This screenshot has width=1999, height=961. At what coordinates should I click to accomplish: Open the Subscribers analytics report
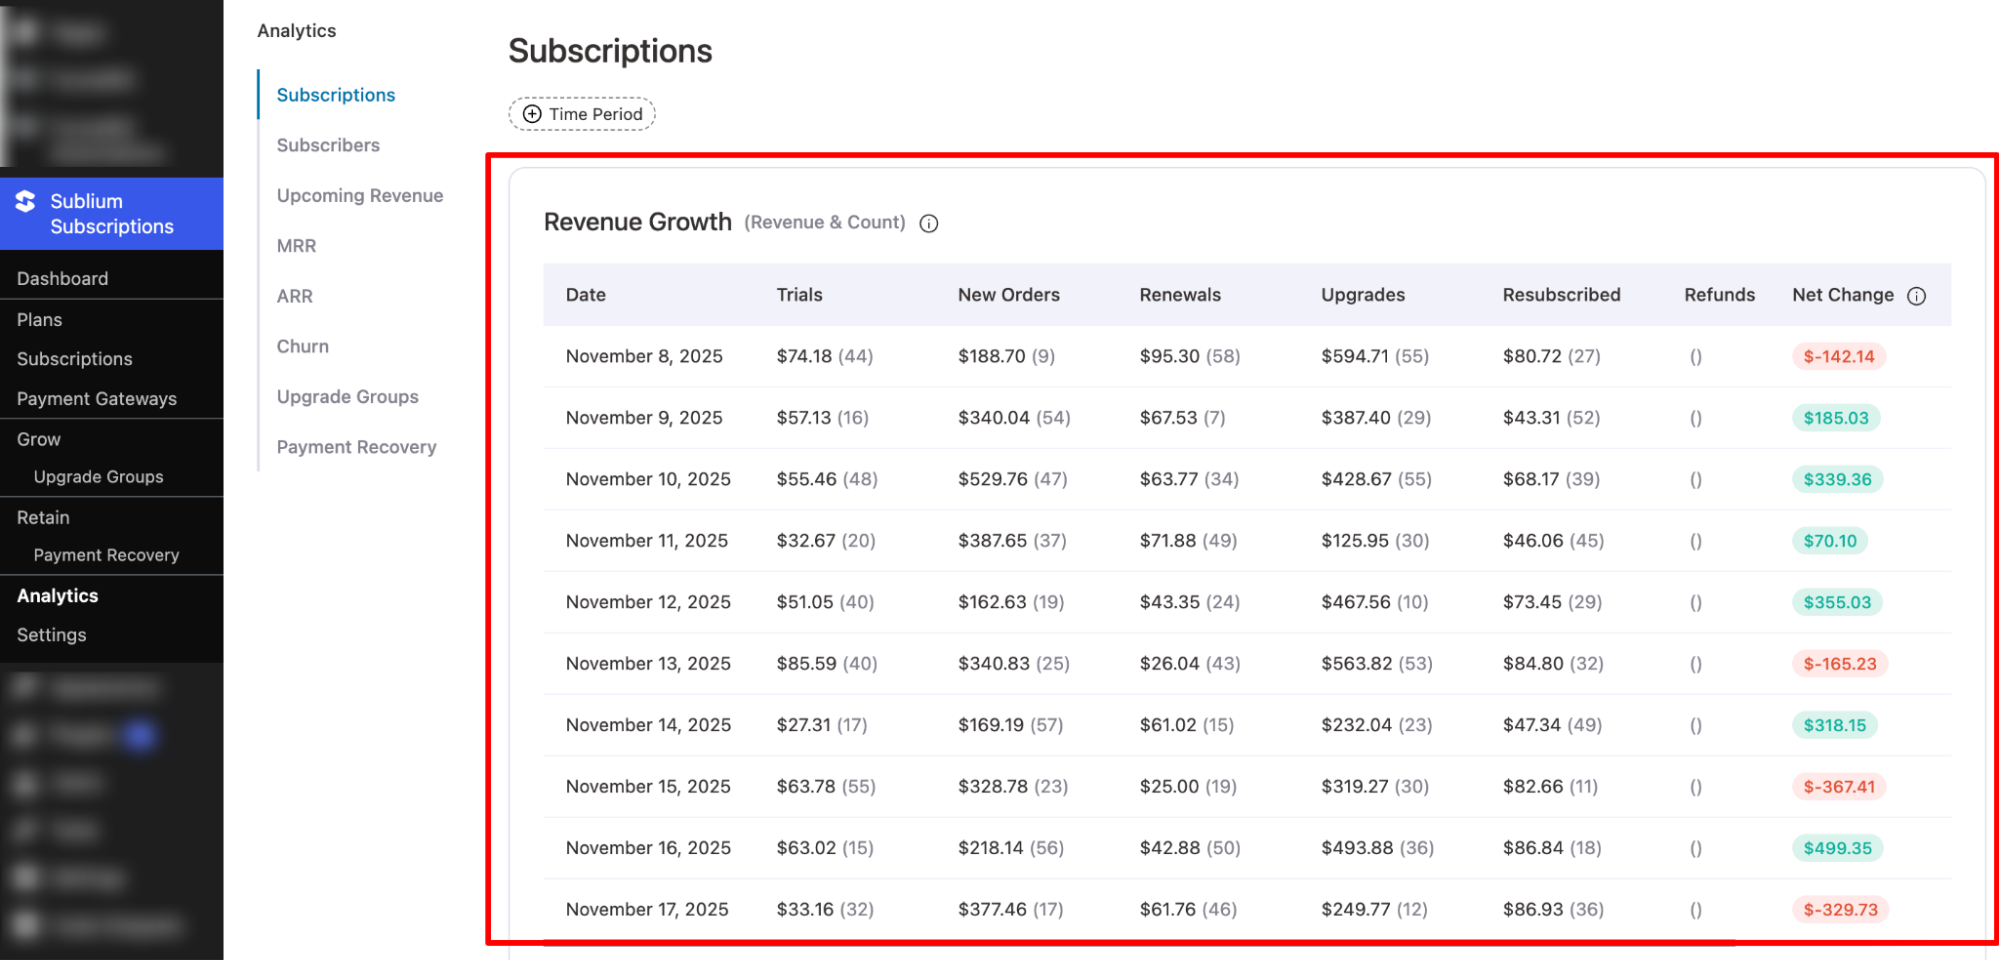[x=328, y=145]
